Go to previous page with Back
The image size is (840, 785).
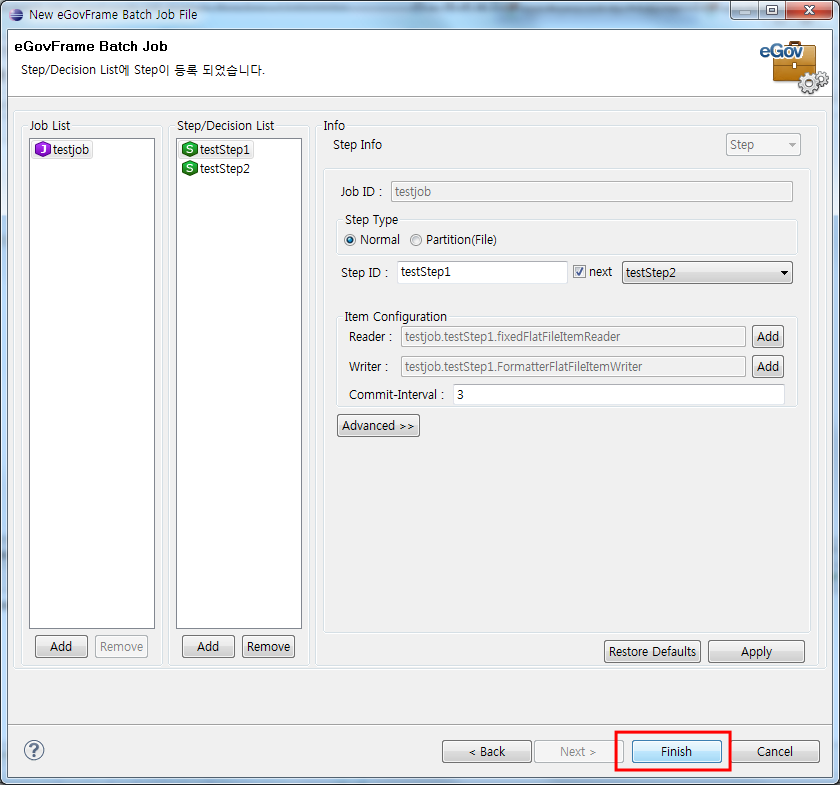coord(487,752)
